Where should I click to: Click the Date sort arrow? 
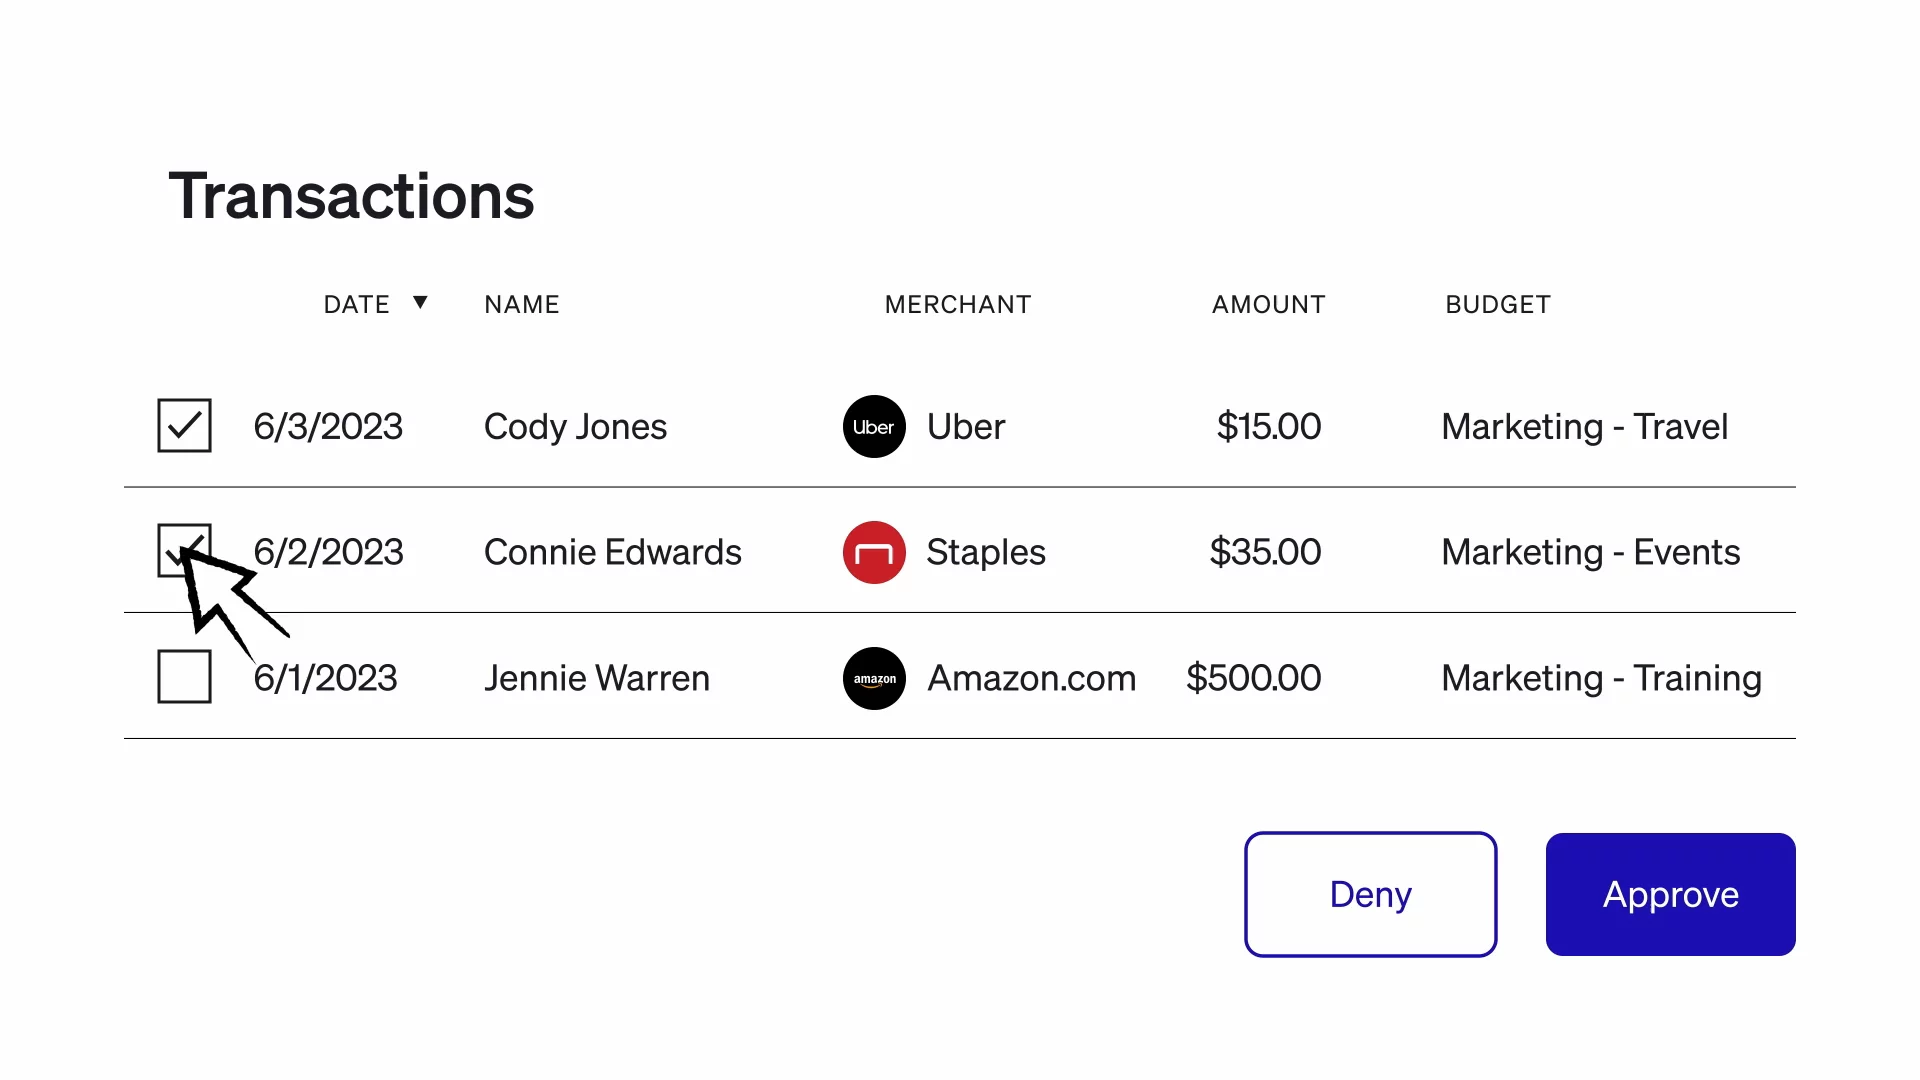click(420, 303)
